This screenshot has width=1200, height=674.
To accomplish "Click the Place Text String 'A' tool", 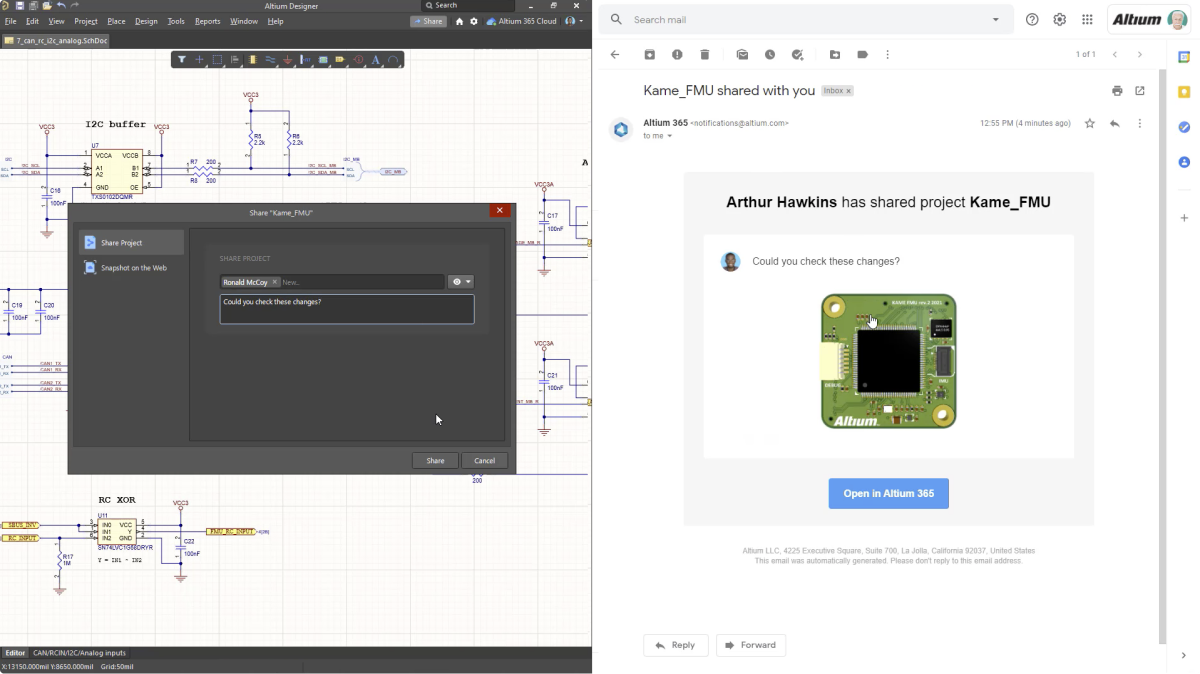I will click(376, 60).
